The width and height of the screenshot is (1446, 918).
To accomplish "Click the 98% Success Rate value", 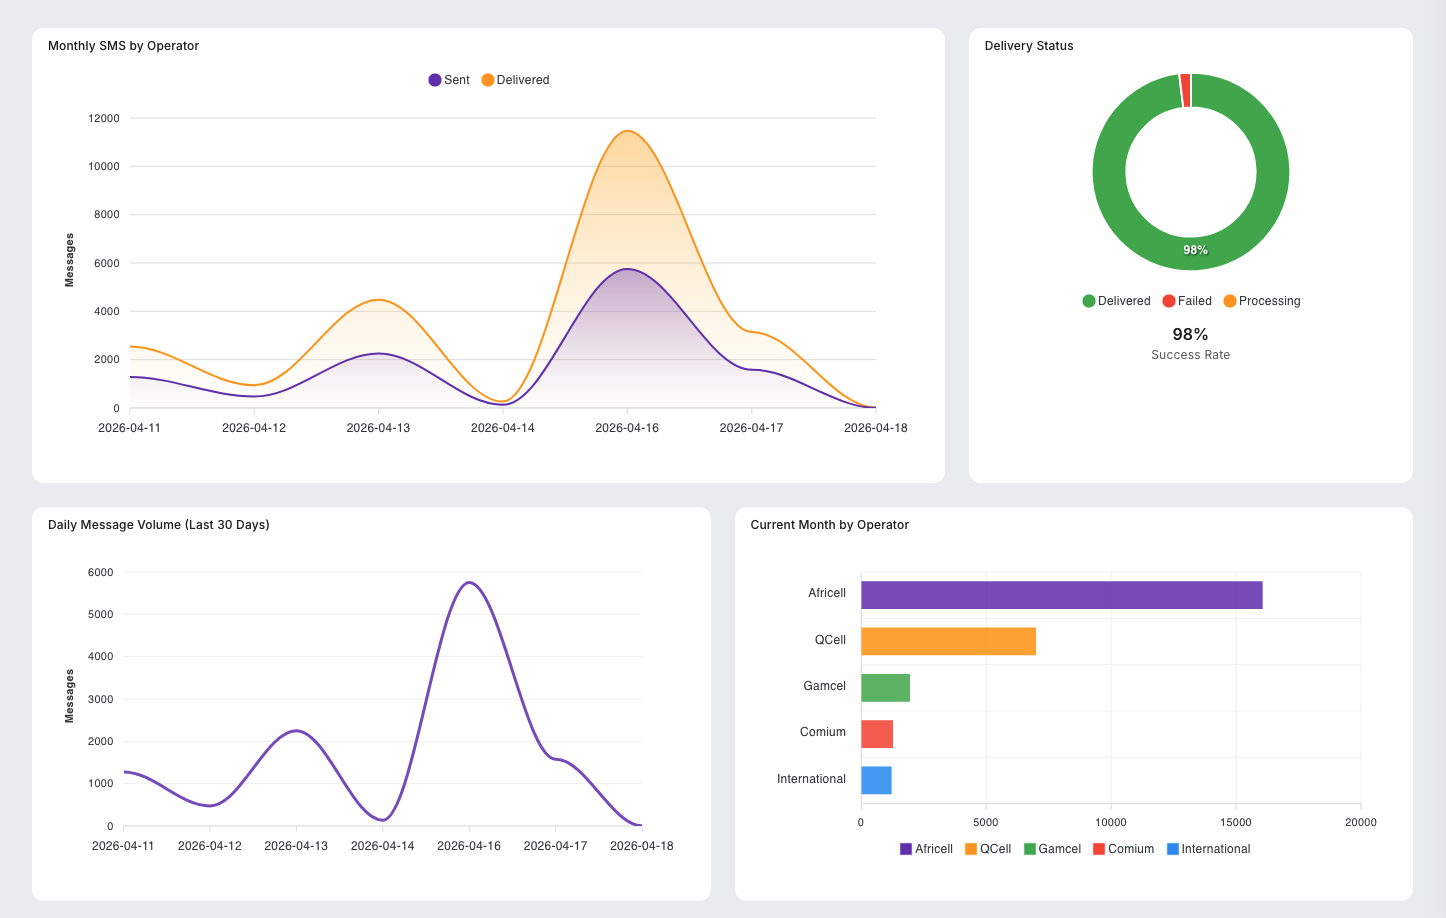I will pos(1190,334).
